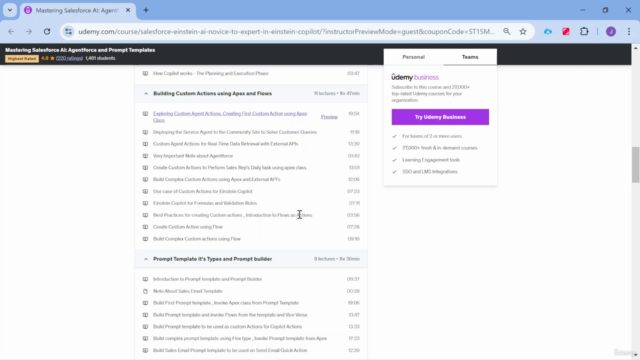Click the URL address field
Viewport: 640px width, 360px height.
(x=286, y=31)
